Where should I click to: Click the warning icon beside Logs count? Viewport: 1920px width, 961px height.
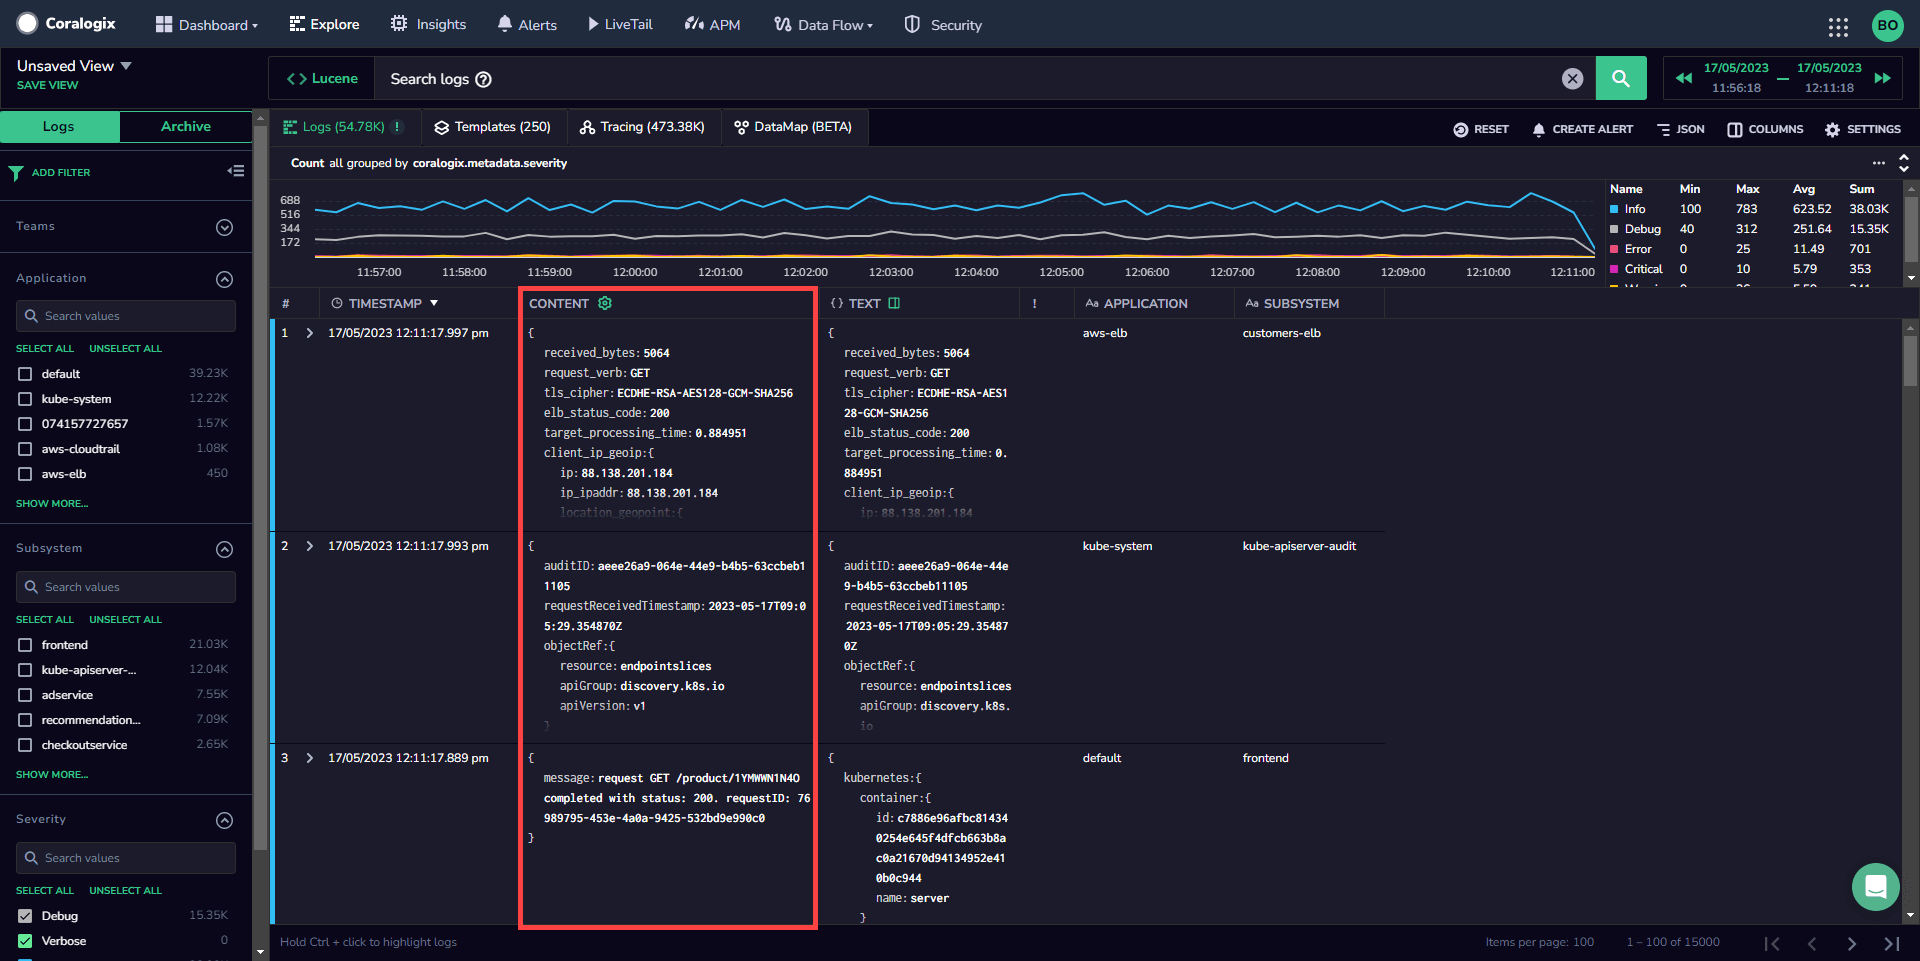(x=397, y=127)
